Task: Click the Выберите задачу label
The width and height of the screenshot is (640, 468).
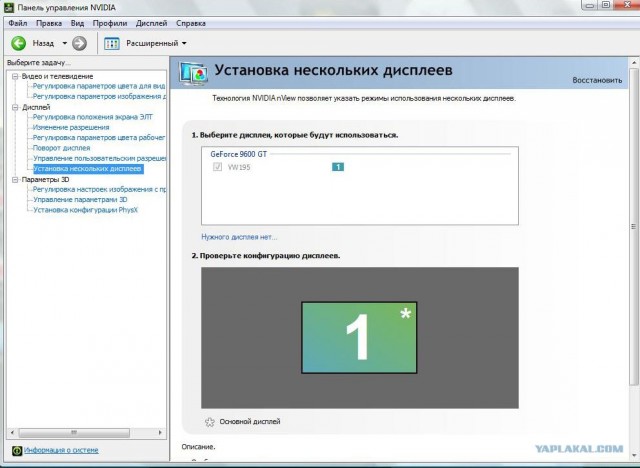Action: point(39,63)
